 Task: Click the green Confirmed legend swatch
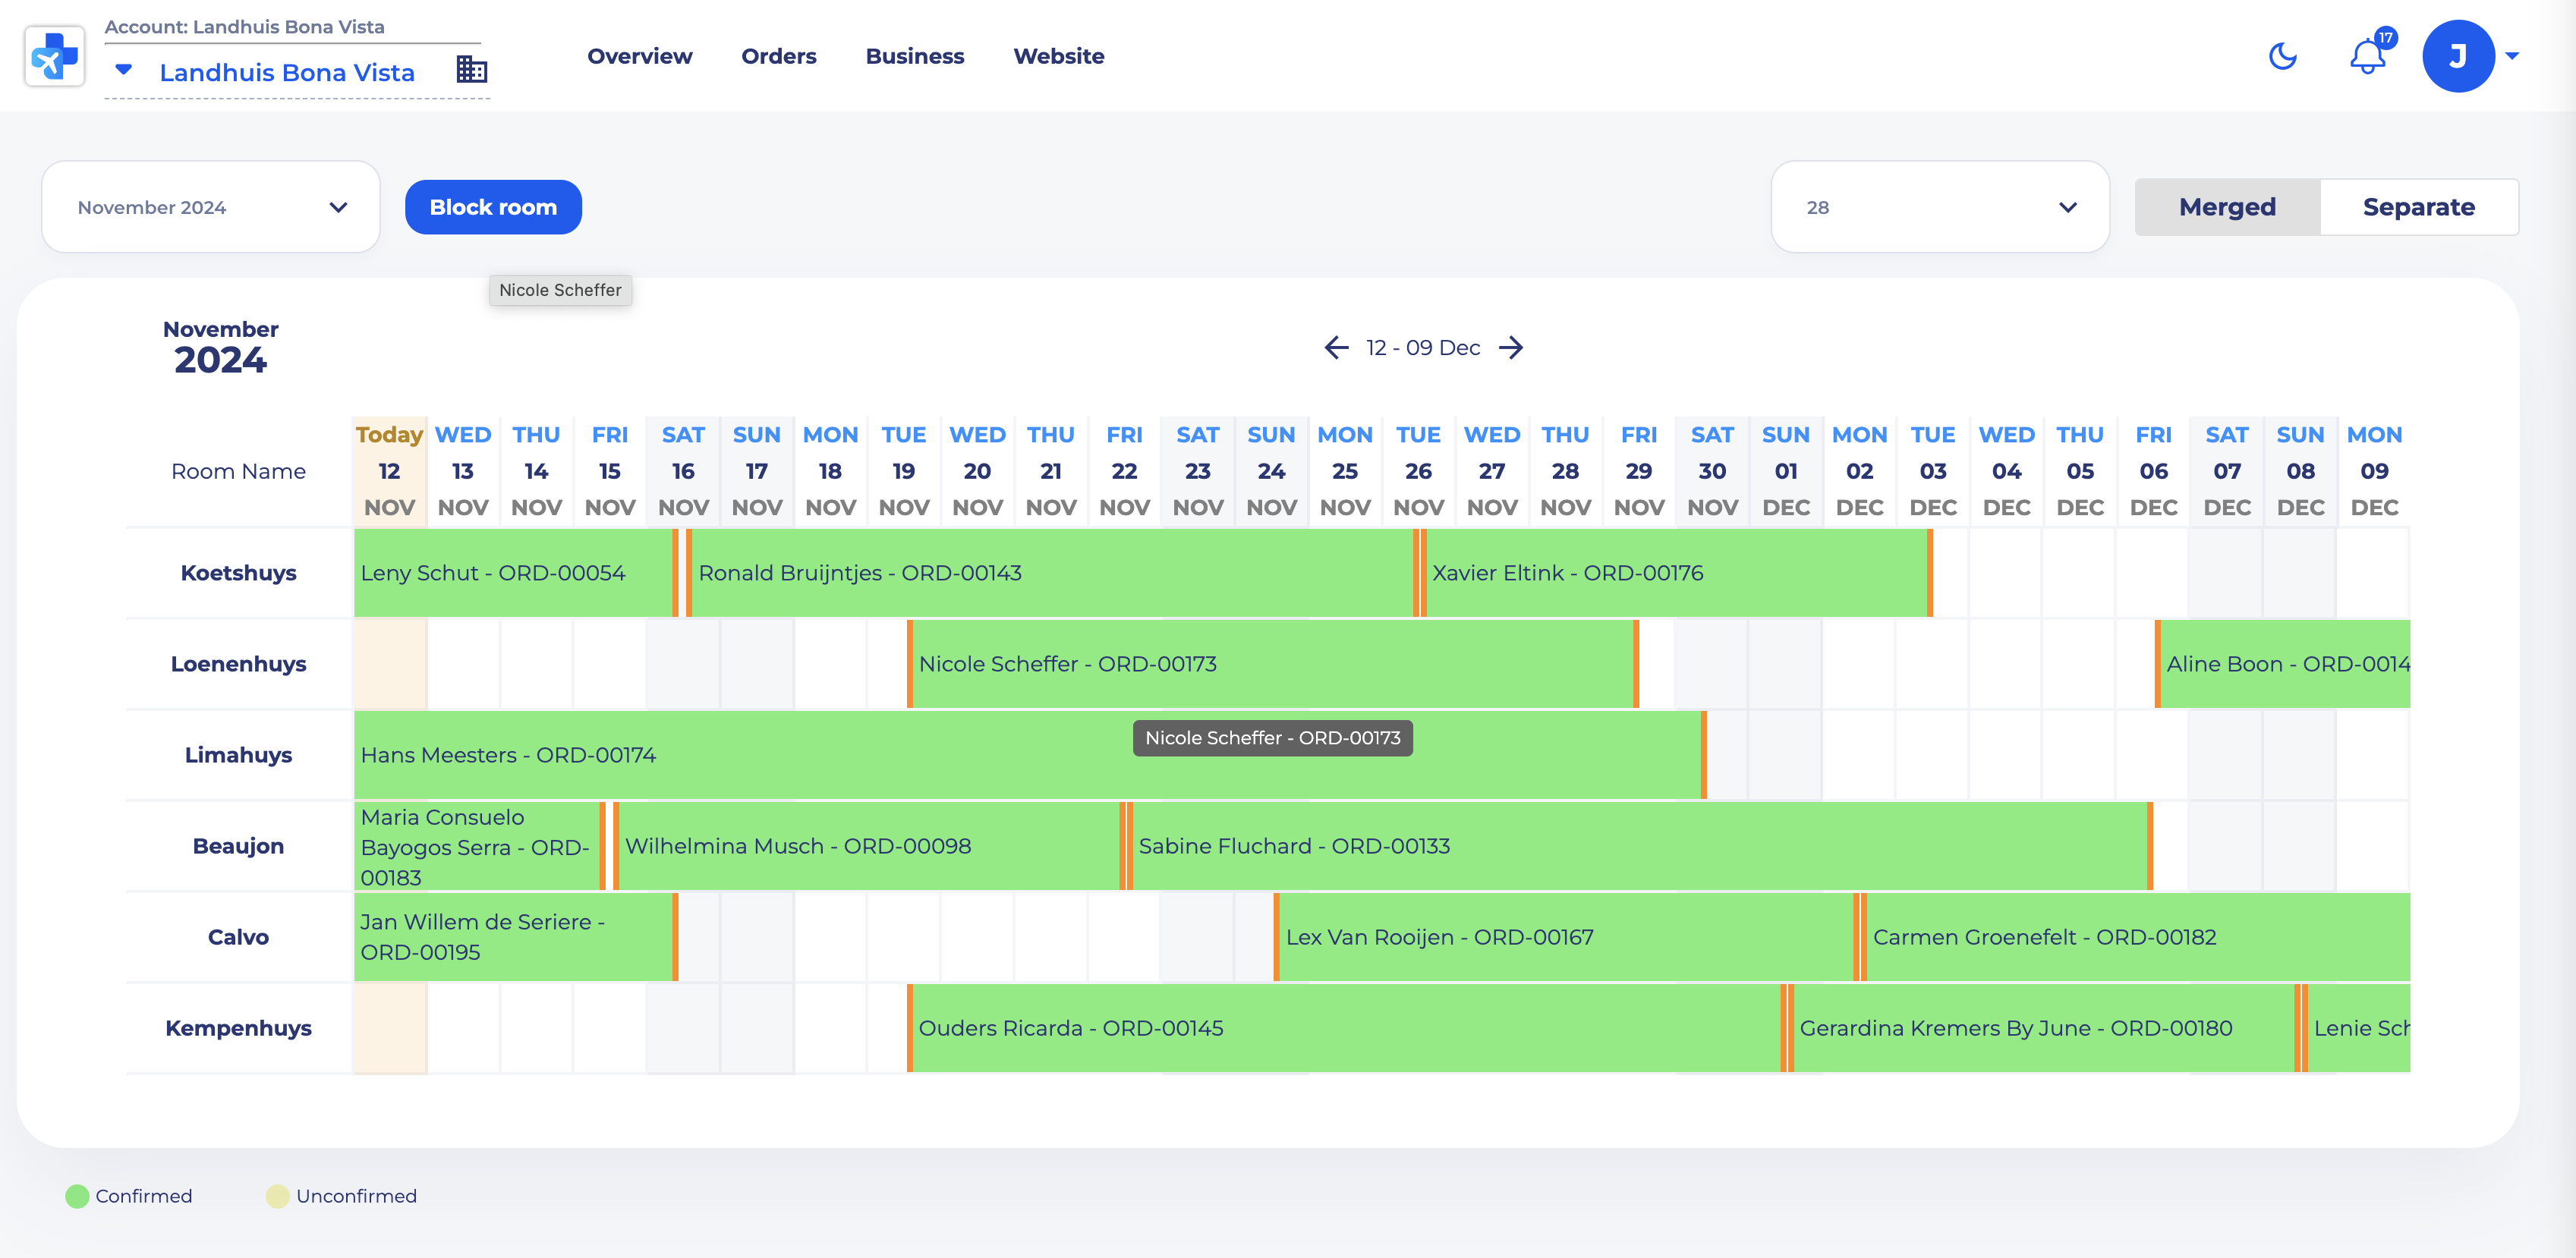(x=77, y=1196)
